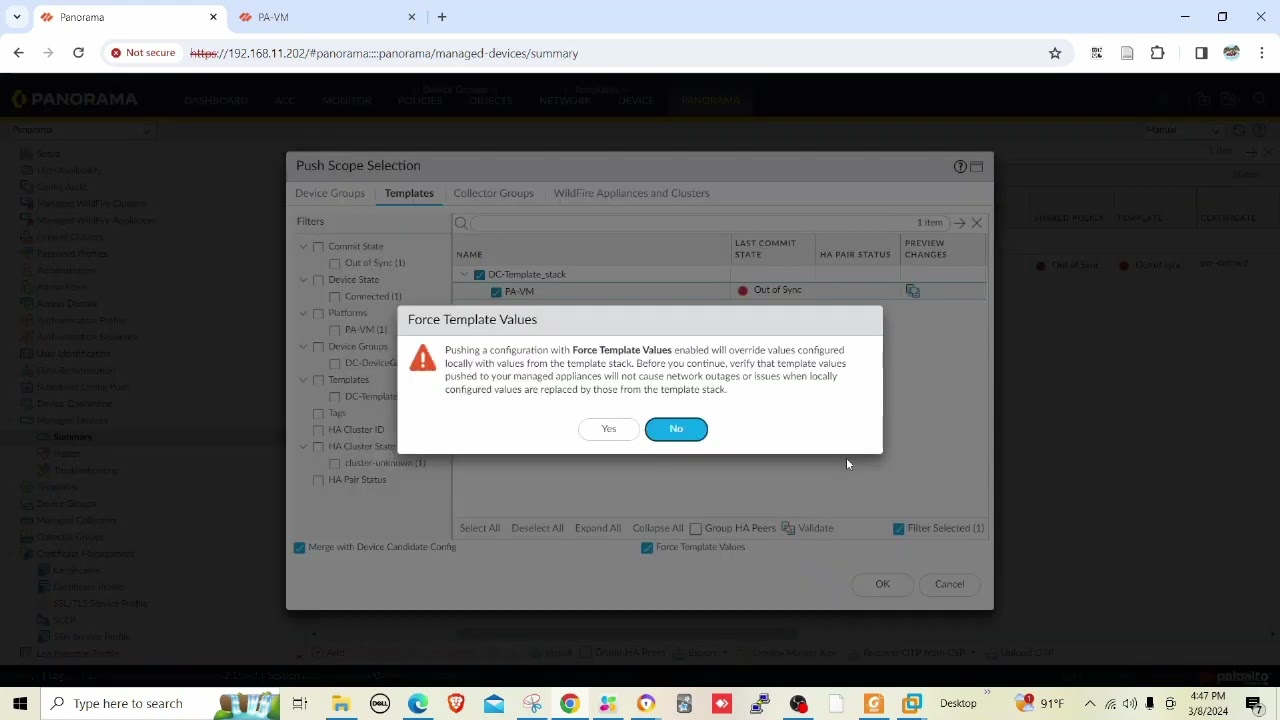Collapse the Device Groups filter group
Screen dimensions: 1280x720
tap(303, 347)
